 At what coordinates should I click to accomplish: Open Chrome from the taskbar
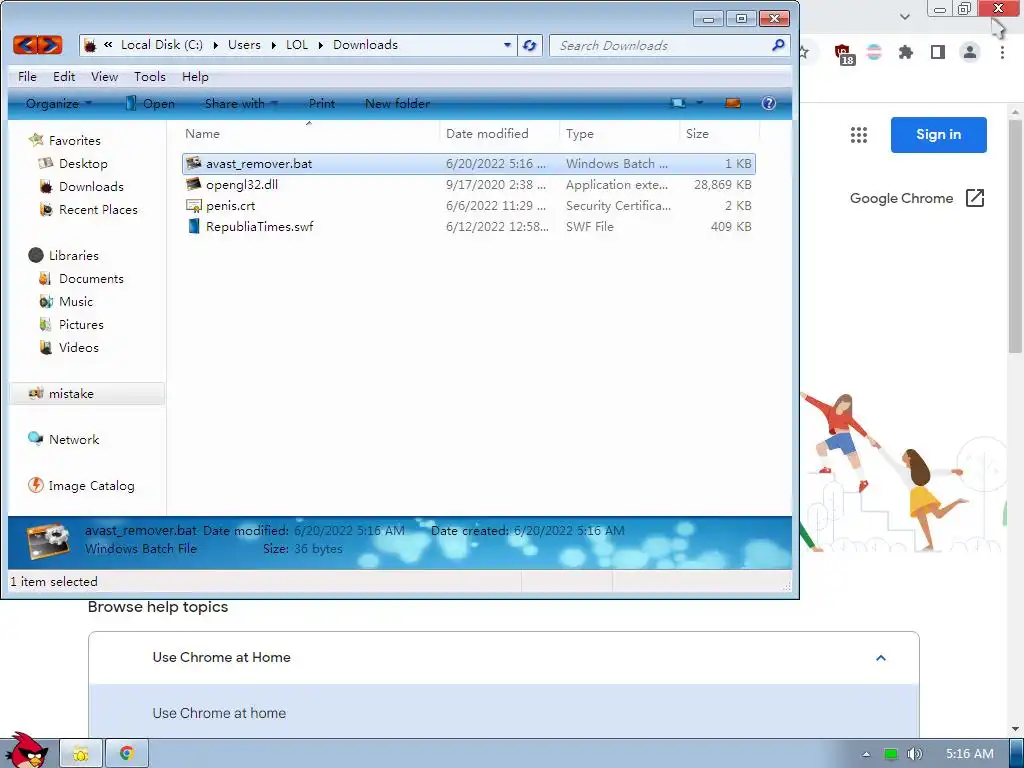pyautogui.click(x=127, y=754)
